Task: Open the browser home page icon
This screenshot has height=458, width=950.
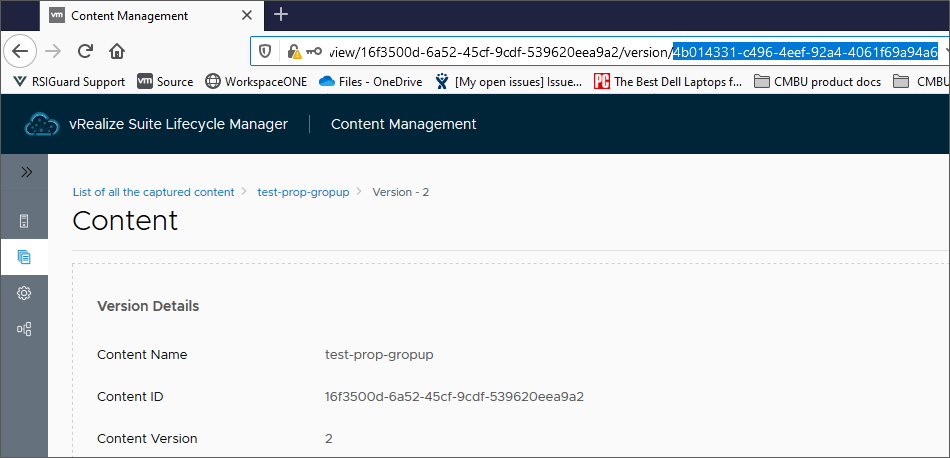Action: click(117, 51)
